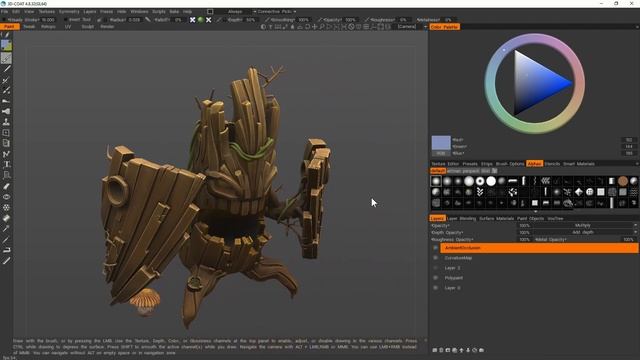Pick a shade in the color triangle
The image size is (640, 360).
pyautogui.click(x=535, y=84)
